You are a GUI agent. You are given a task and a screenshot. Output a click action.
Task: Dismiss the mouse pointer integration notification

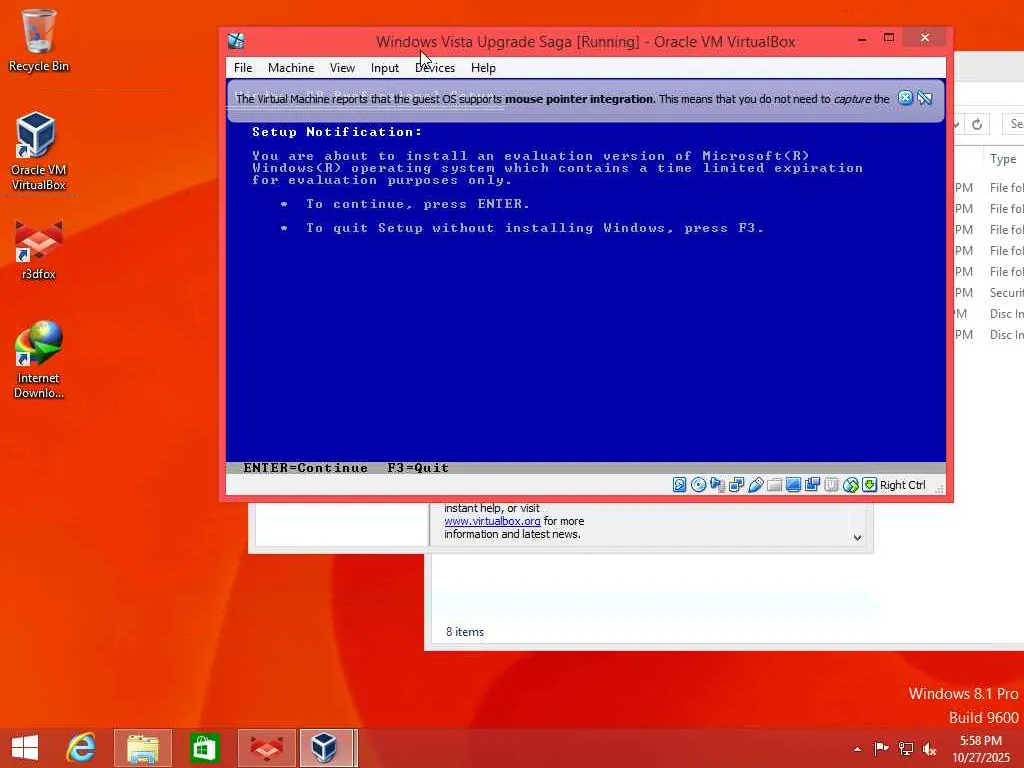[x=905, y=98]
